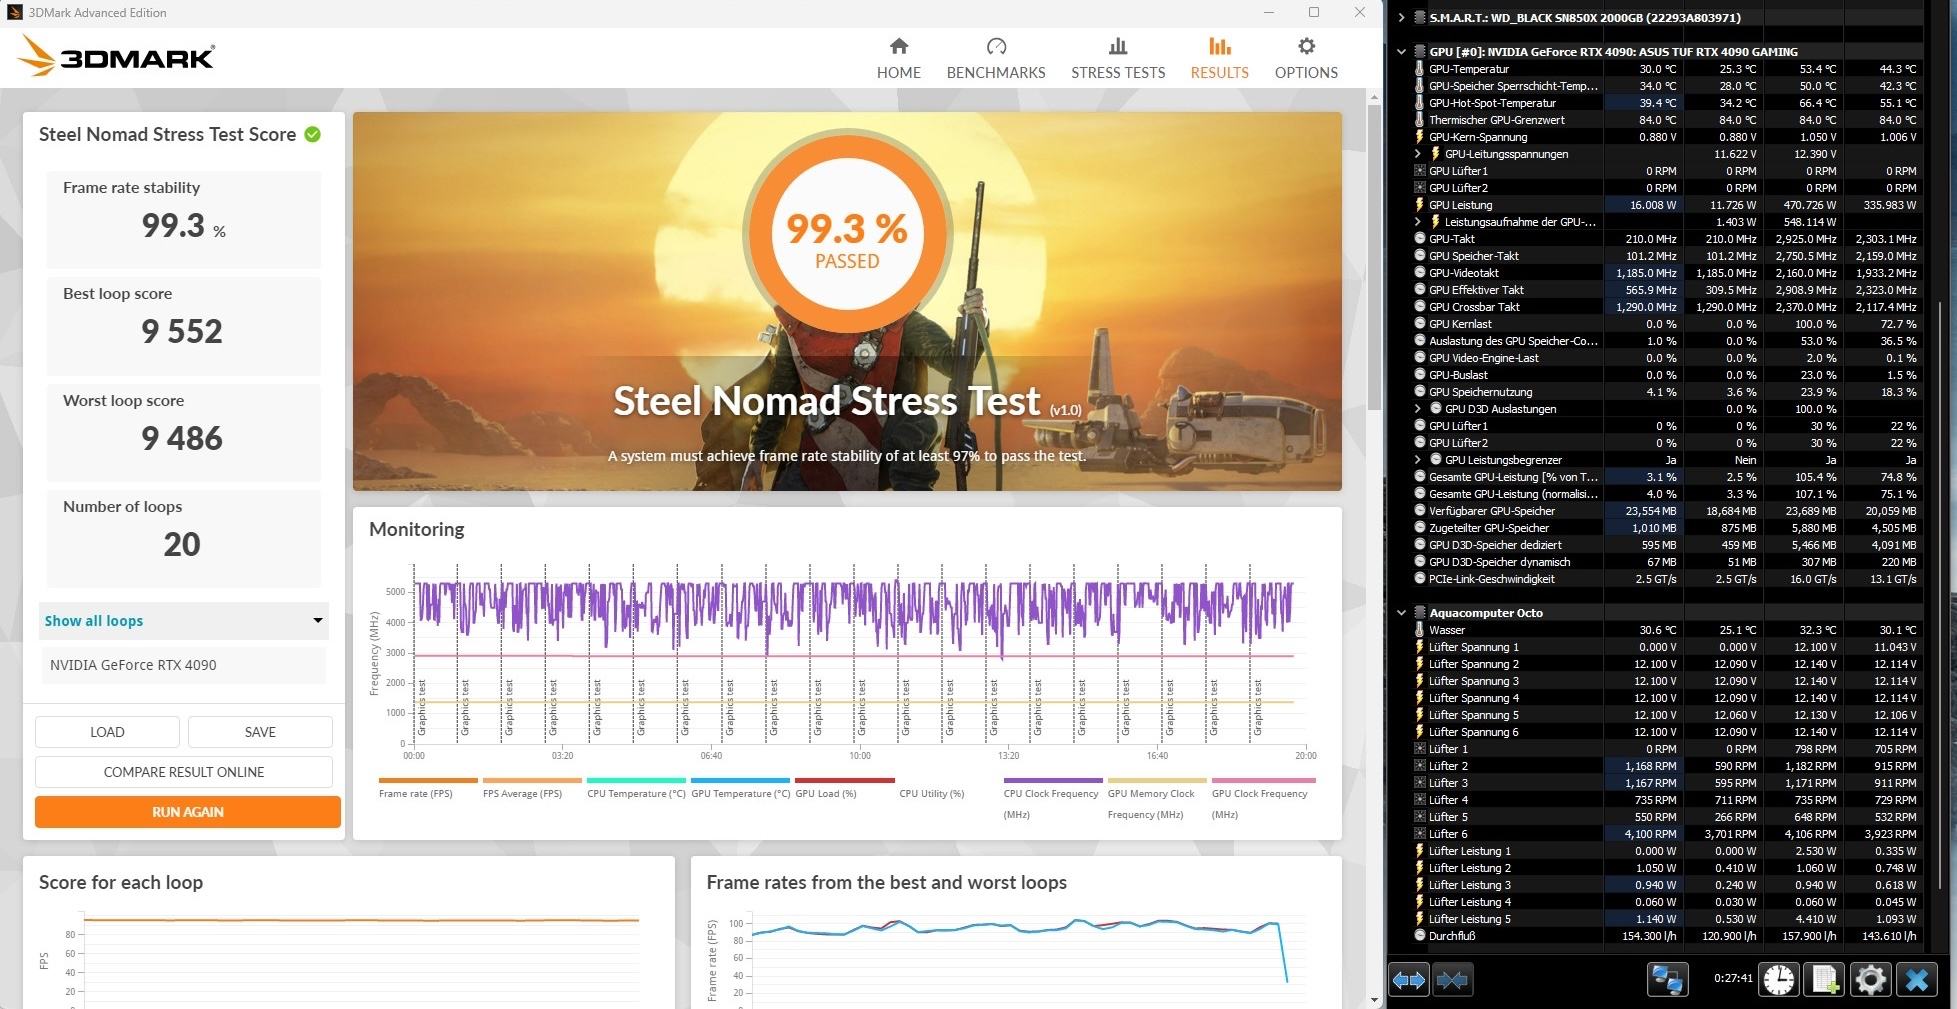Click the GPU Kernlast row label

[x=1460, y=324]
